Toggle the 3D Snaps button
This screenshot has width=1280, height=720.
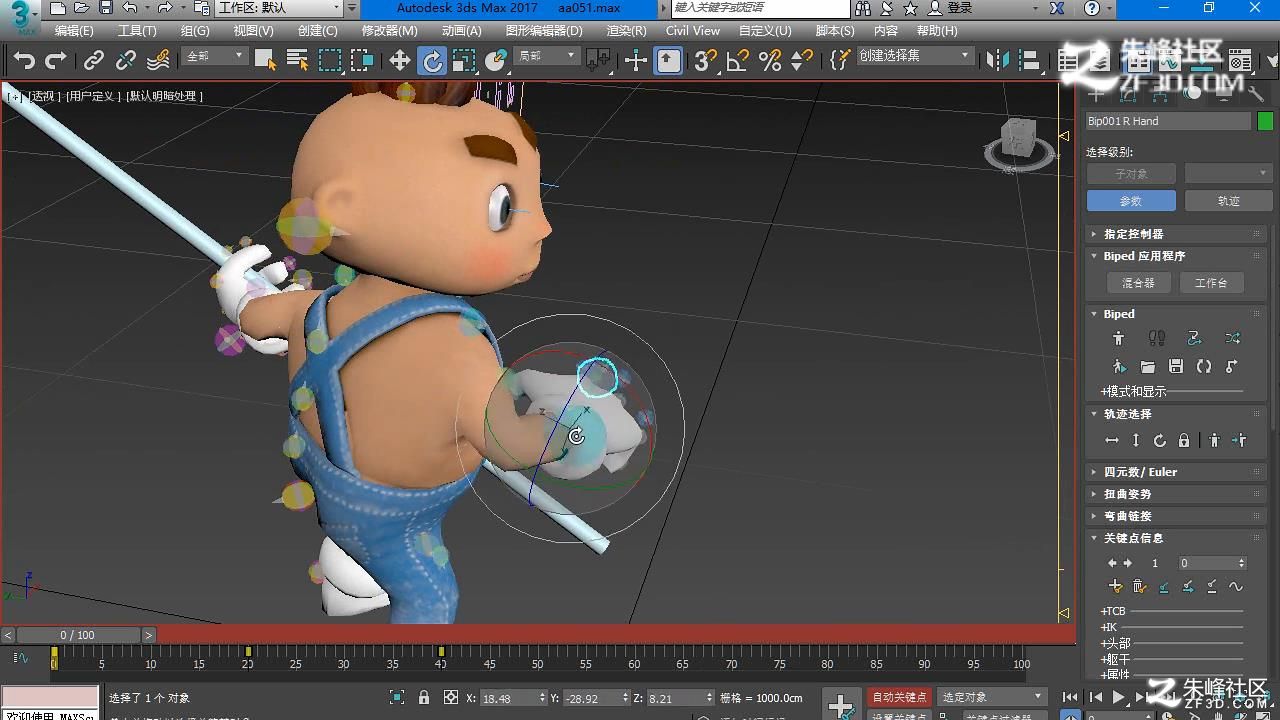point(706,61)
